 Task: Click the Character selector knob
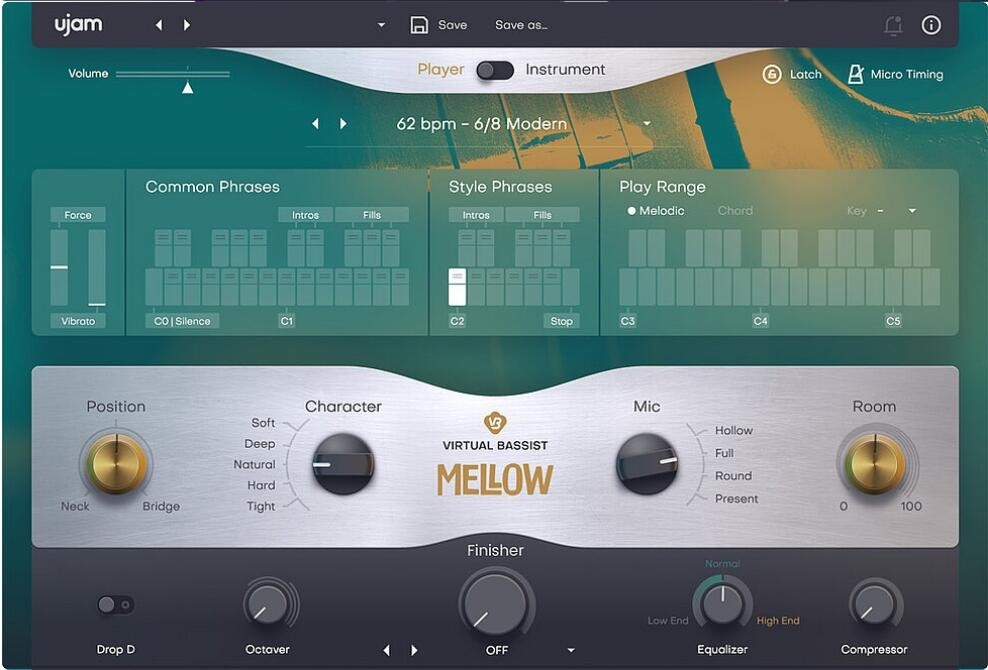(x=343, y=464)
